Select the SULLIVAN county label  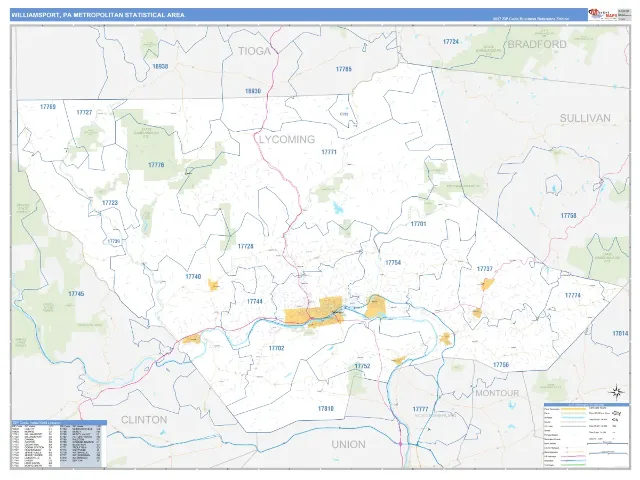(x=585, y=118)
